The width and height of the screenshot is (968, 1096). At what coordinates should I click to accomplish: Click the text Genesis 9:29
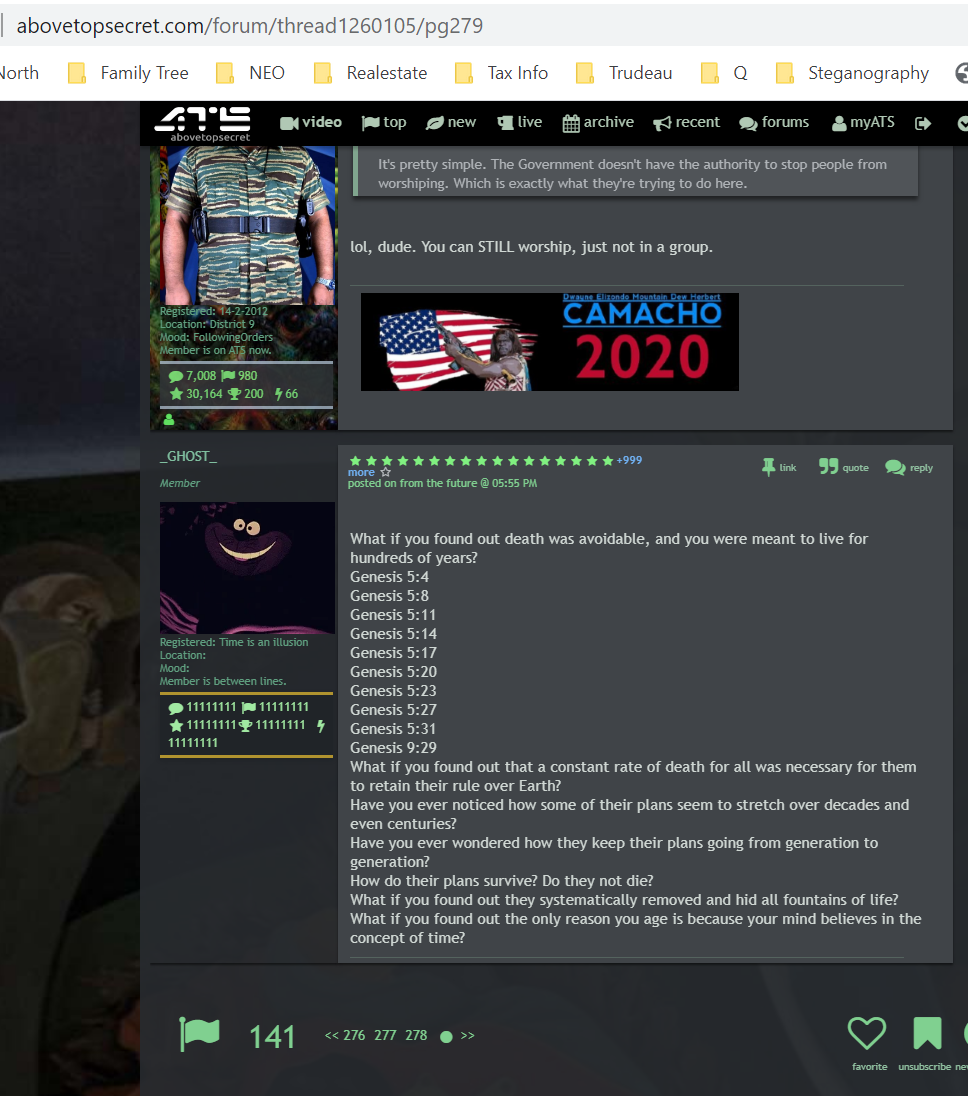click(x=393, y=747)
